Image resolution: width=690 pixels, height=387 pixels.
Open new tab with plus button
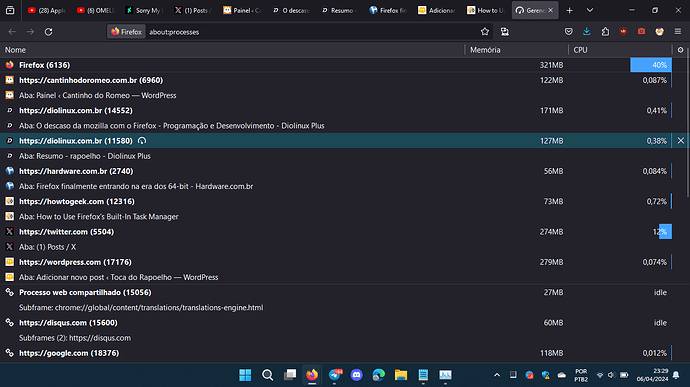(x=569, y=10)
